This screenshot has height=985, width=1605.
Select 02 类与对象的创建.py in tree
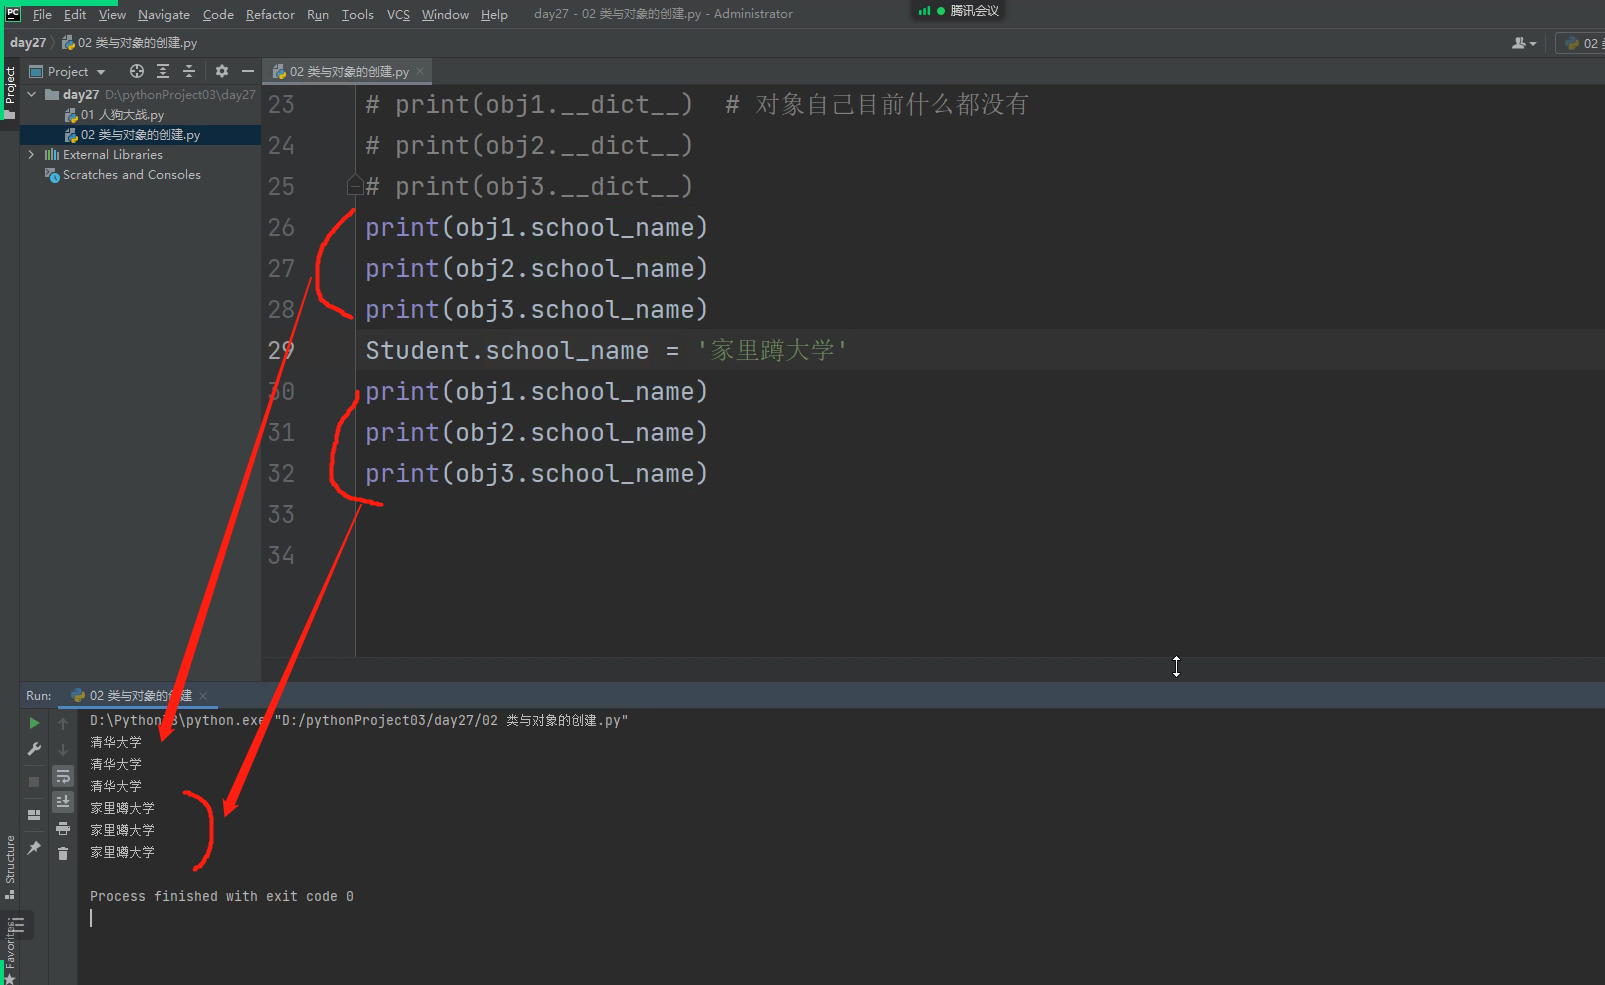(140, 135)
